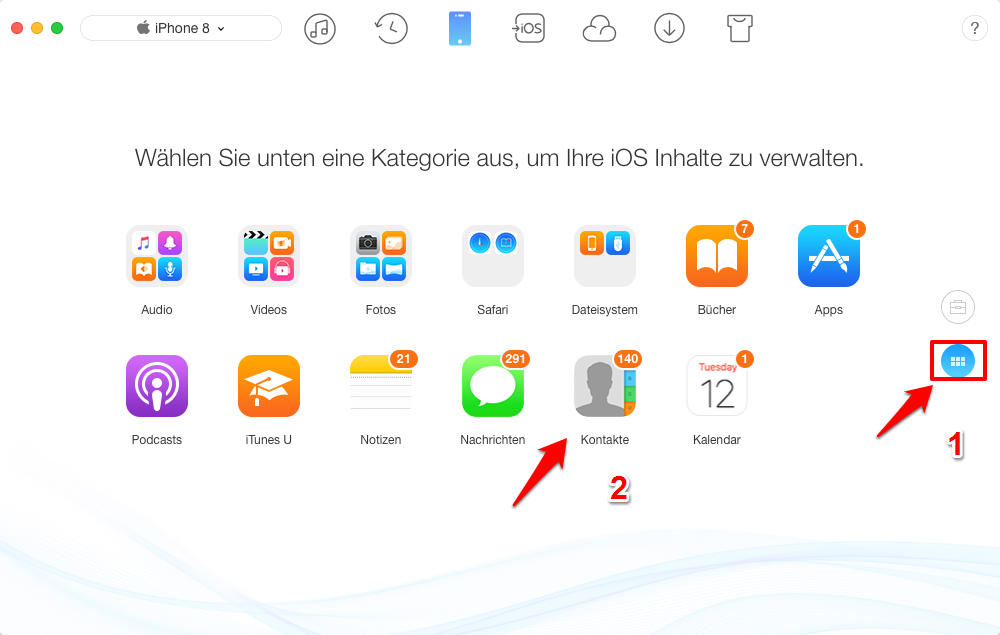Click the Kalendar label
Screen dimensions: 1000x635
[x=717, y=440]
